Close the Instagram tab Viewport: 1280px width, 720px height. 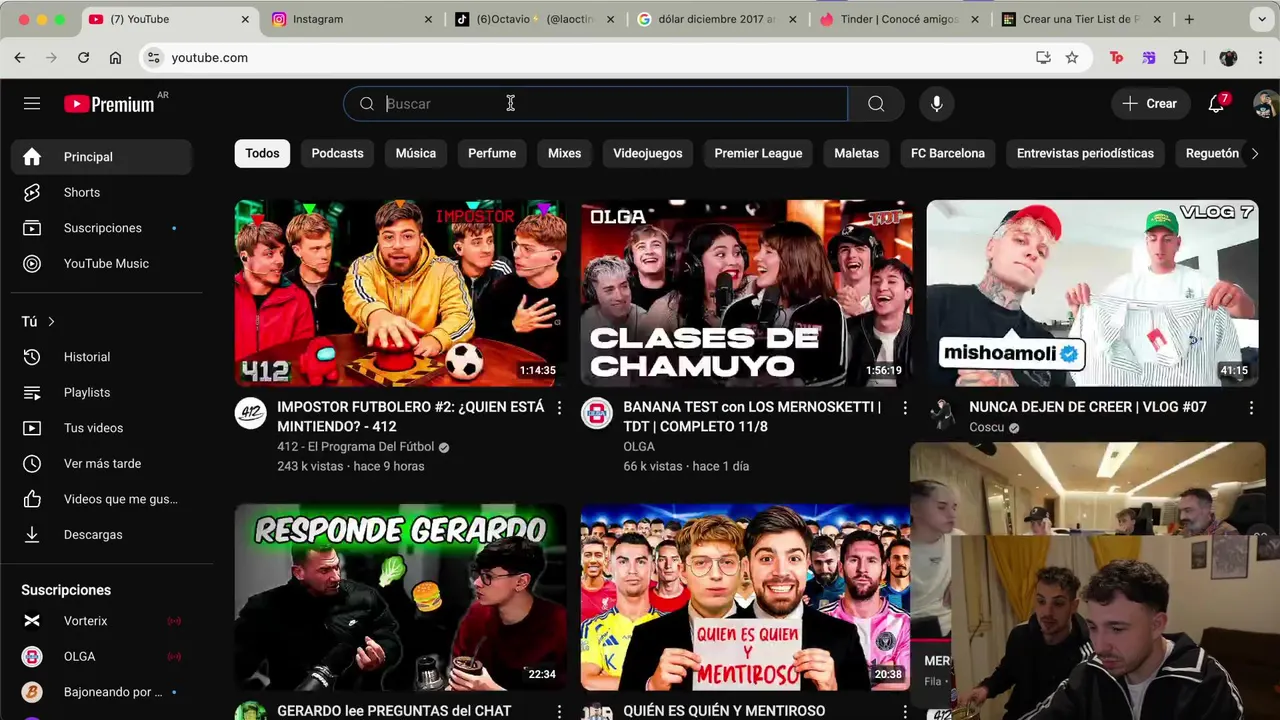tap(428, 19)
